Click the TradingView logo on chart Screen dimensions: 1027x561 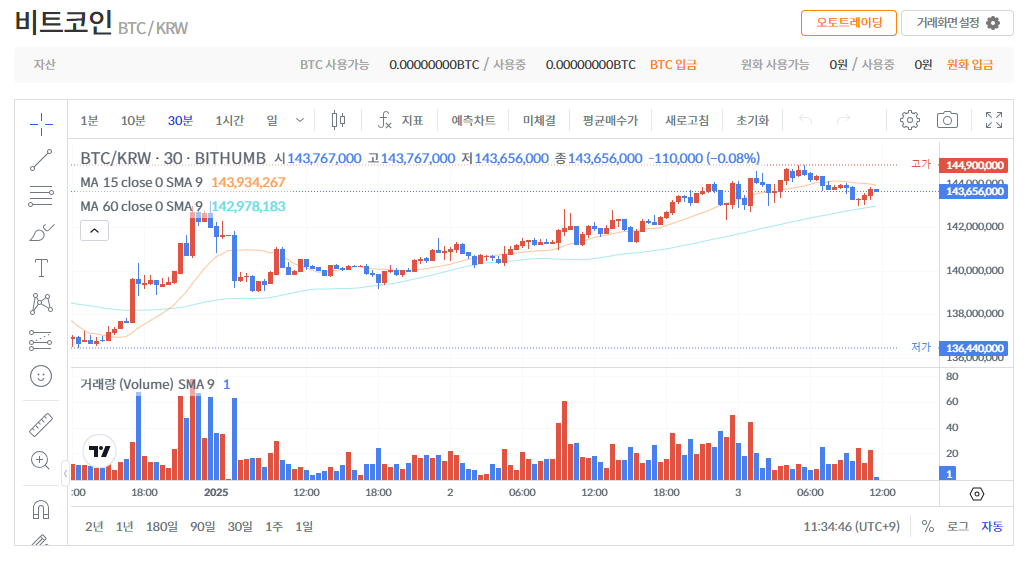coord(100,451)
